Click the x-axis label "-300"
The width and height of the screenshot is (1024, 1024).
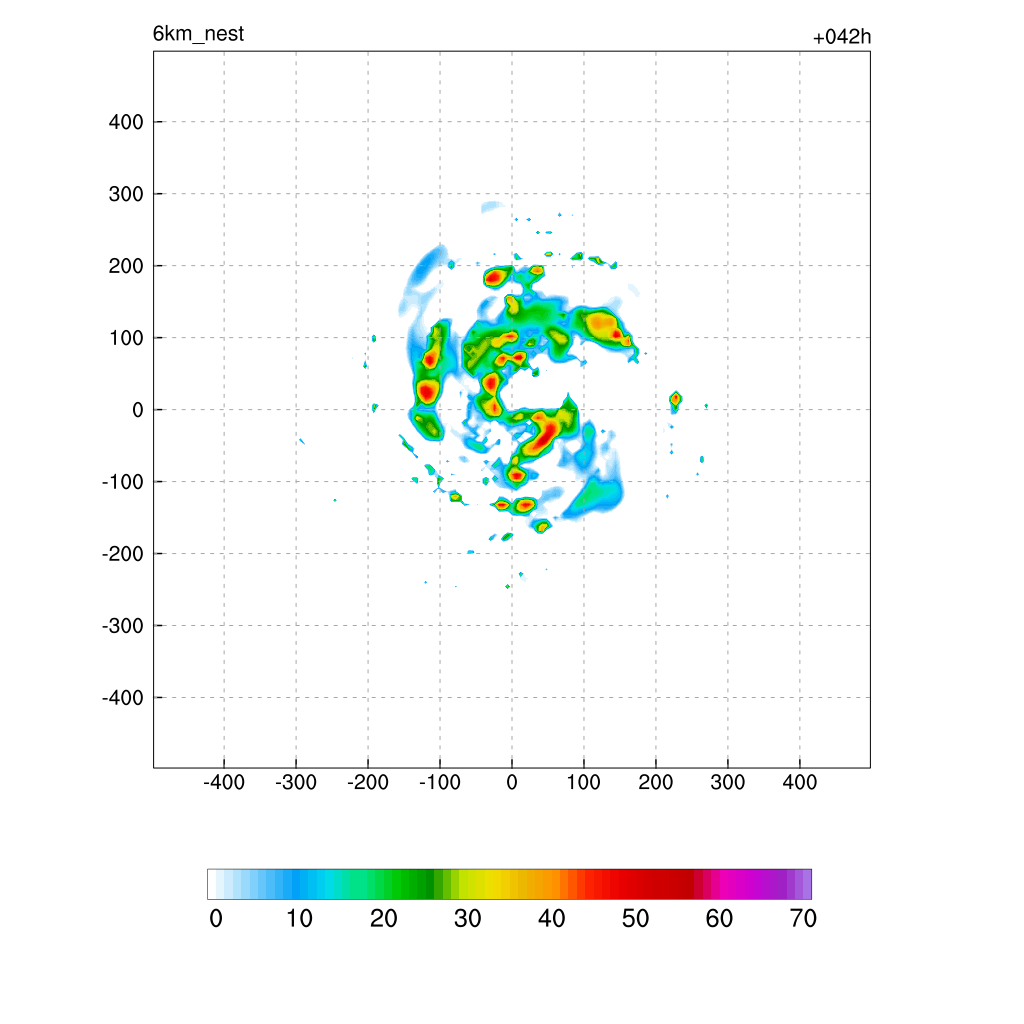(296, 782)
